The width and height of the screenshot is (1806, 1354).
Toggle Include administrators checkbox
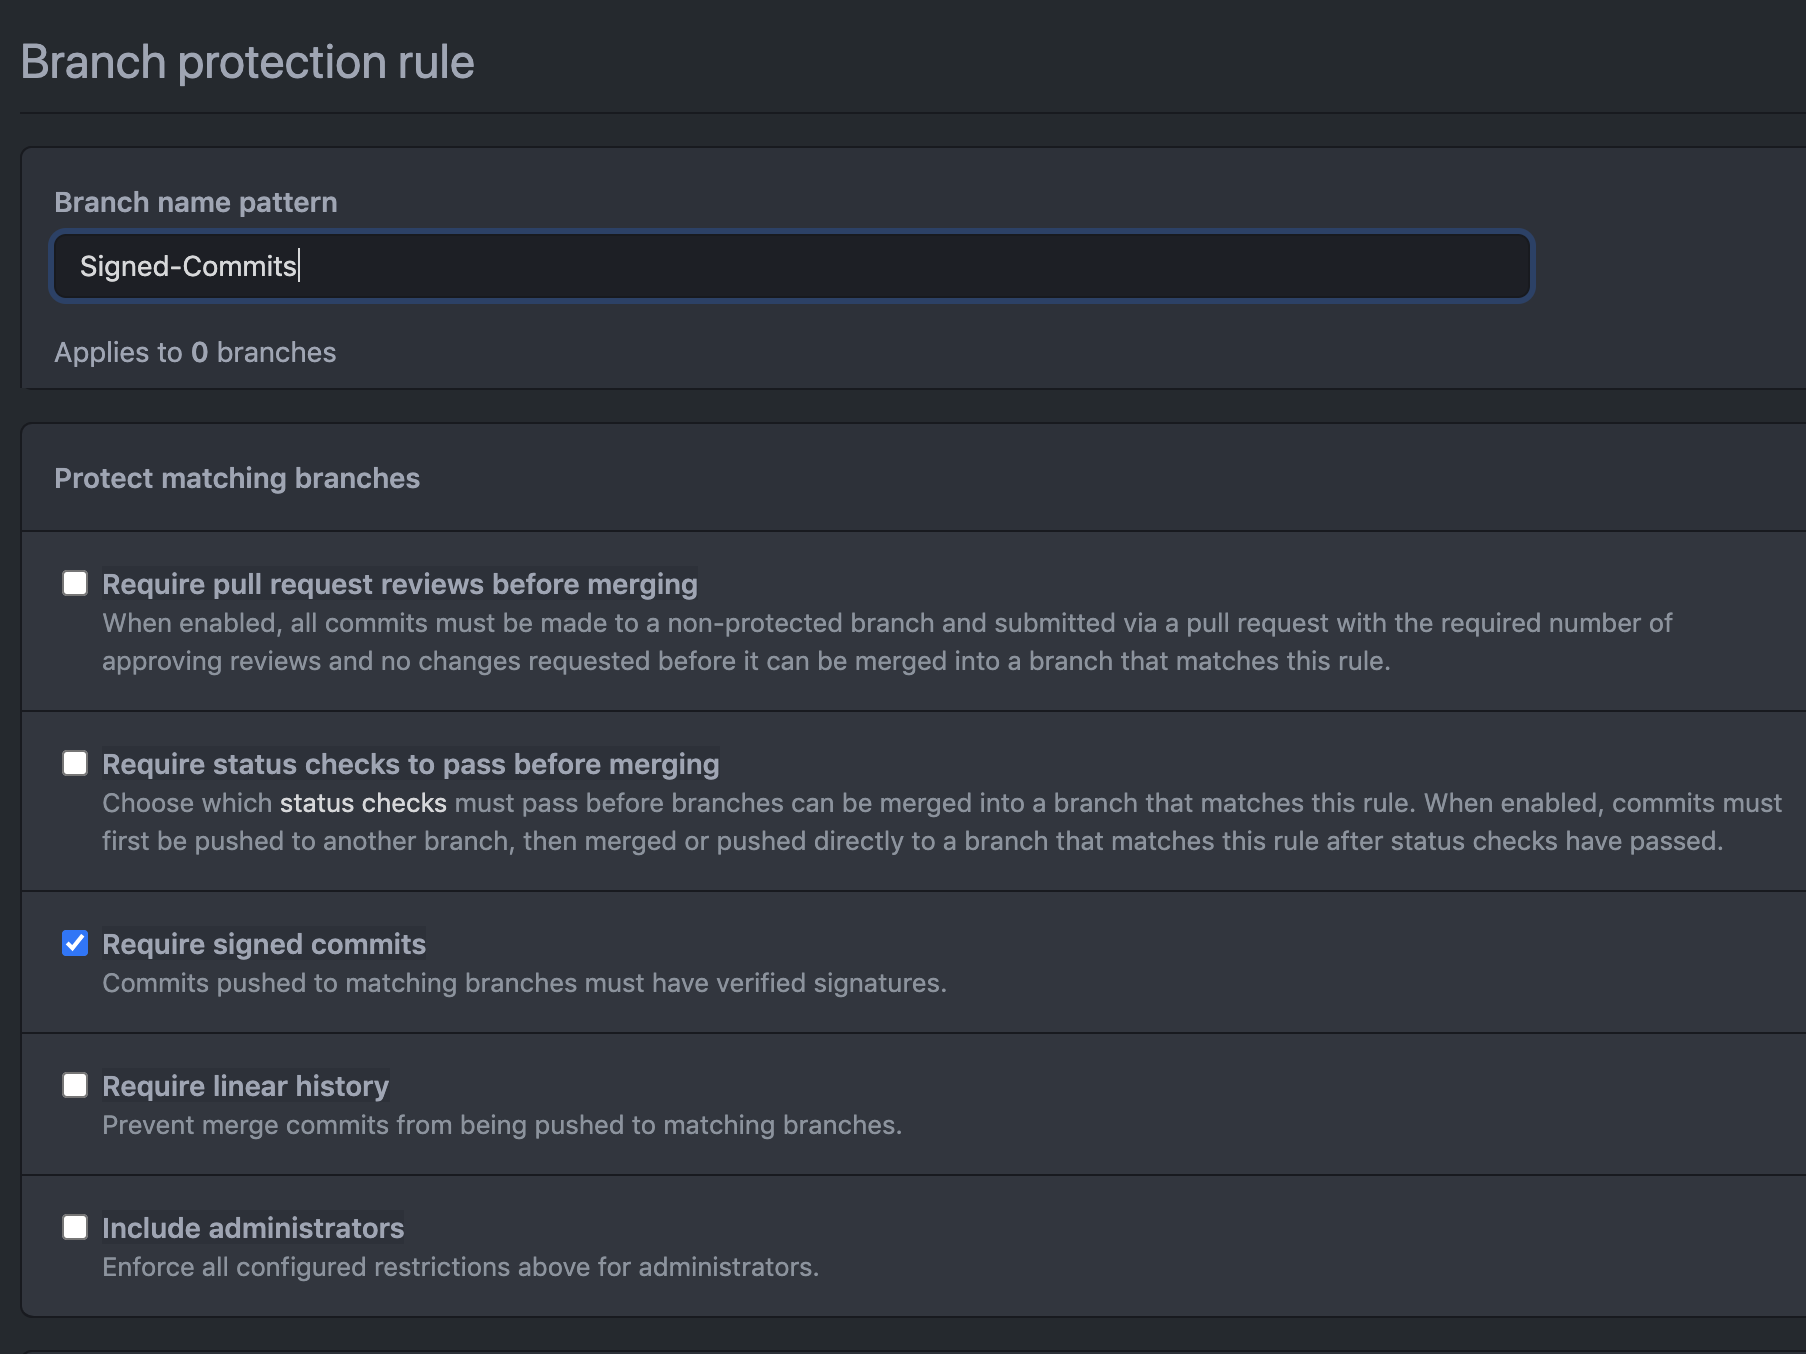tap(75, 1227)
